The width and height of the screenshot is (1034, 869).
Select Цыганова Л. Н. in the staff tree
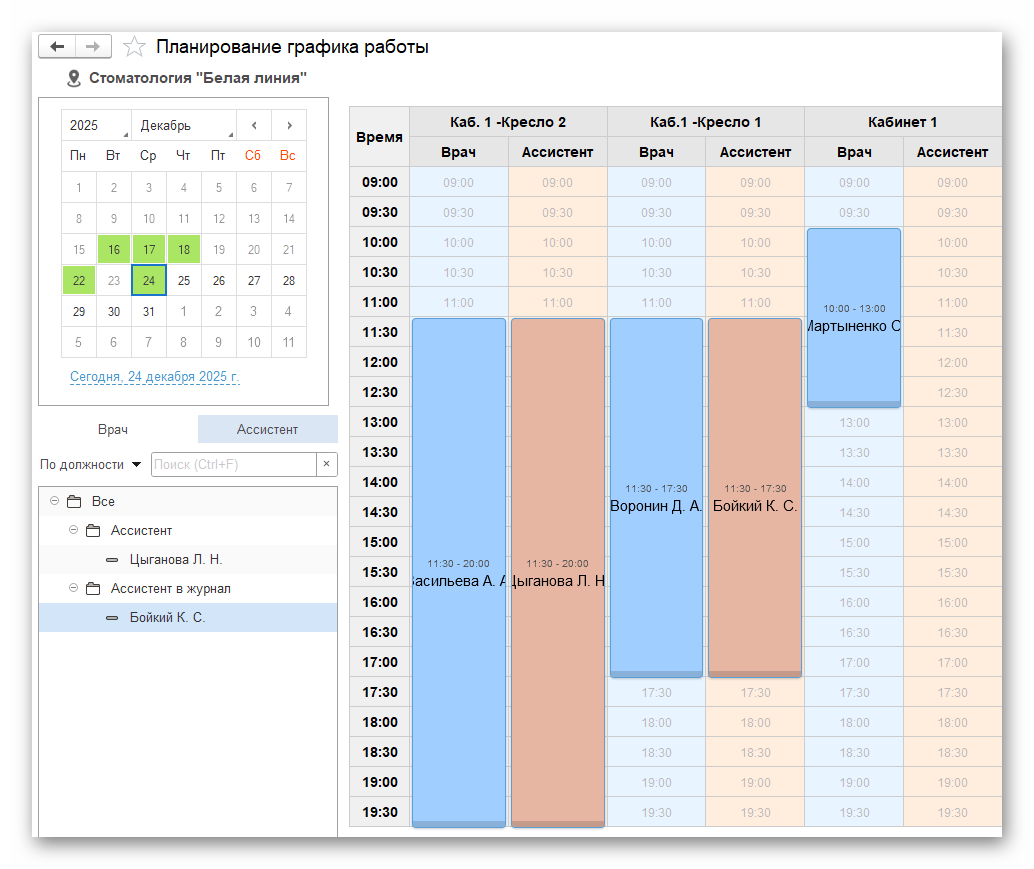point(176,560)
